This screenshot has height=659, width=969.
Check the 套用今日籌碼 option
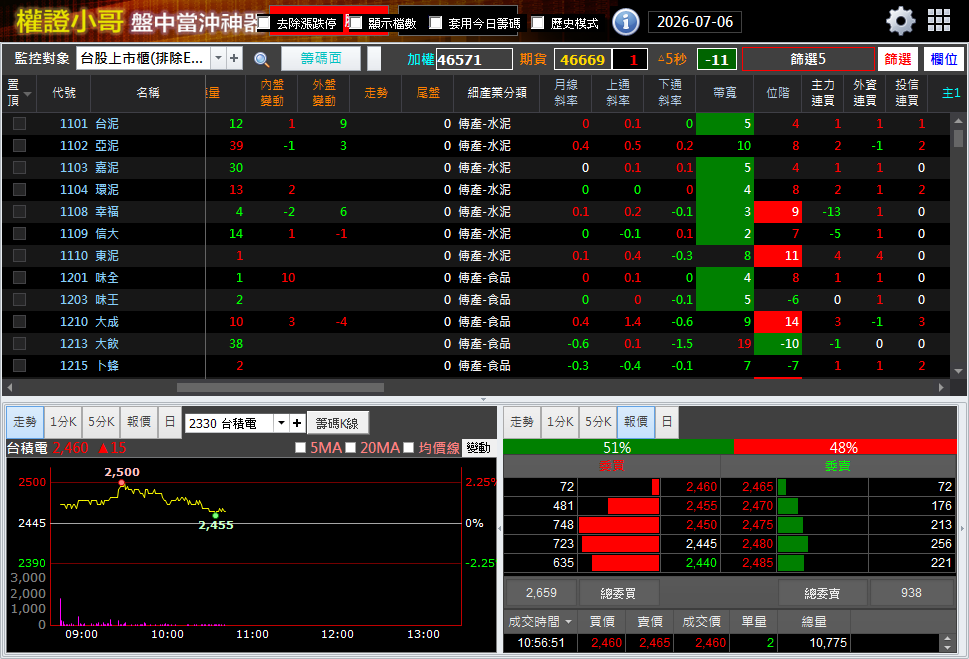(436, 23)
